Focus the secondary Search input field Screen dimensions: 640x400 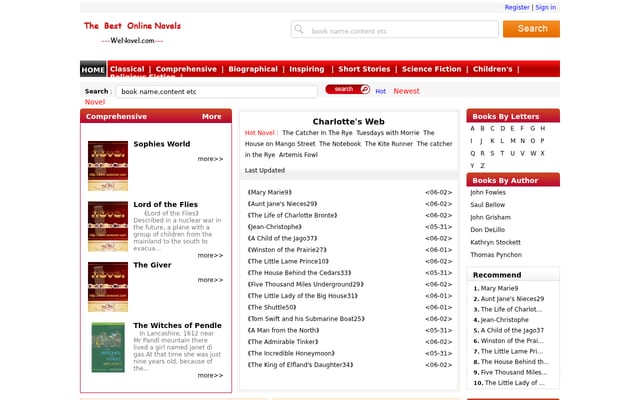coord(216,91)
